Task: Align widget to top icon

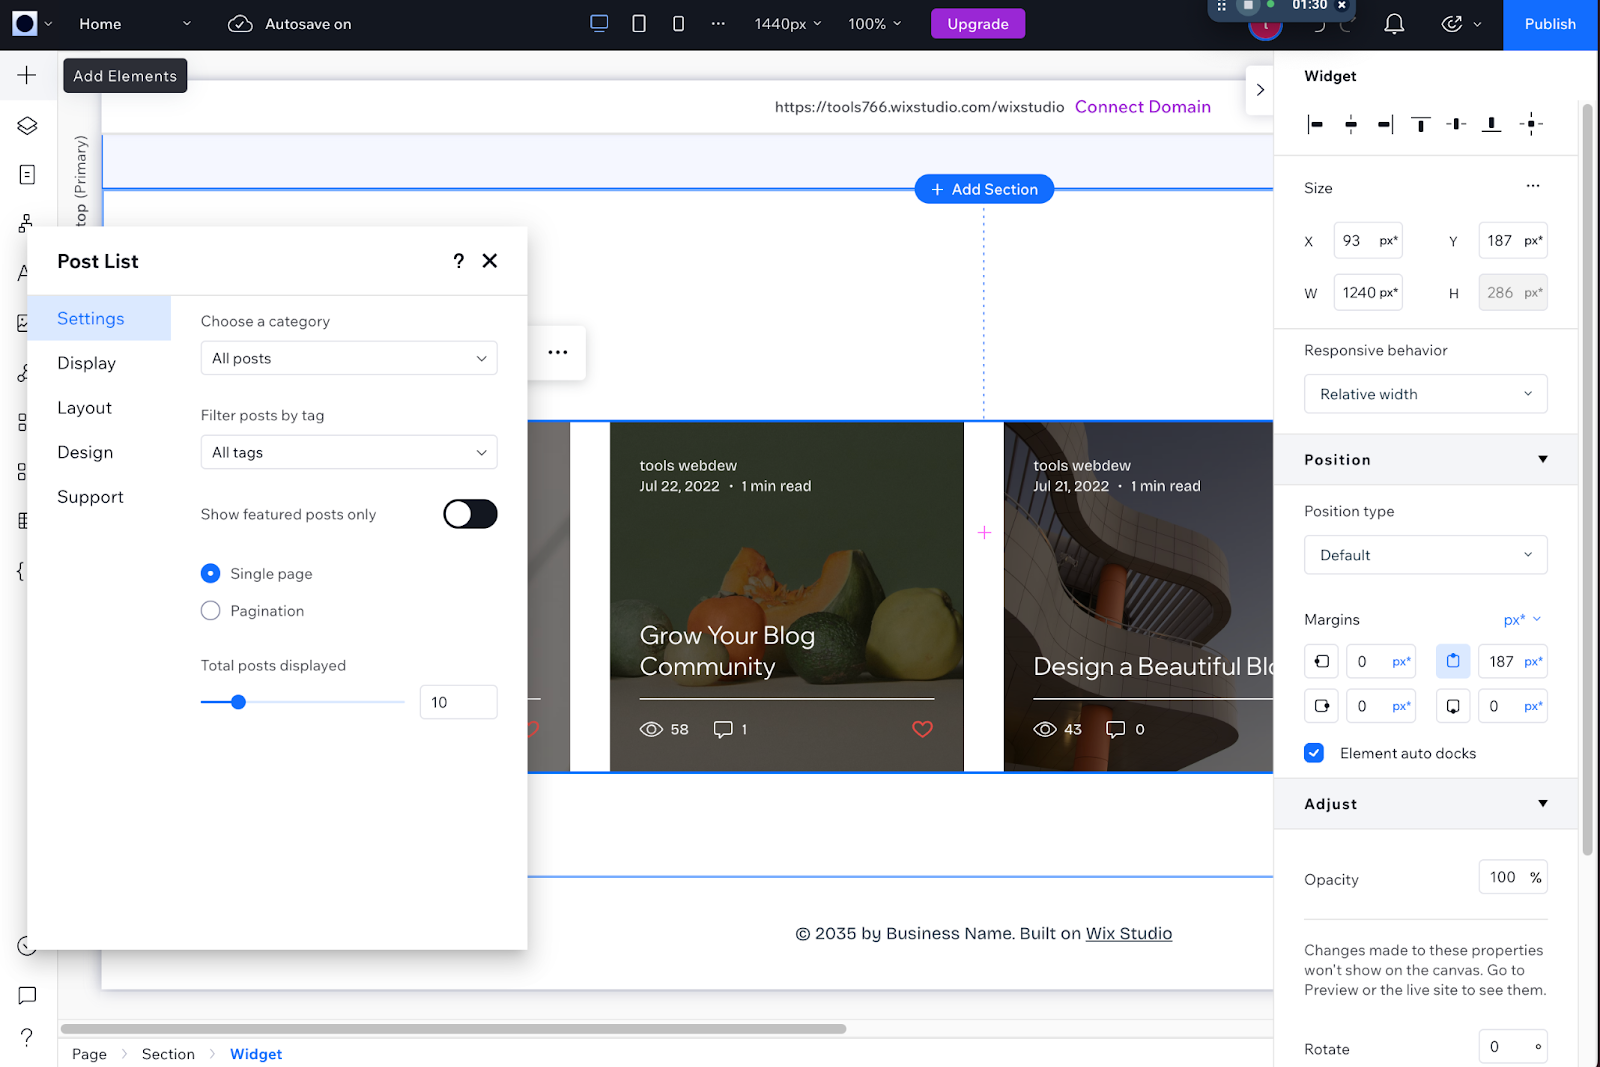Action: [1420, 124]
